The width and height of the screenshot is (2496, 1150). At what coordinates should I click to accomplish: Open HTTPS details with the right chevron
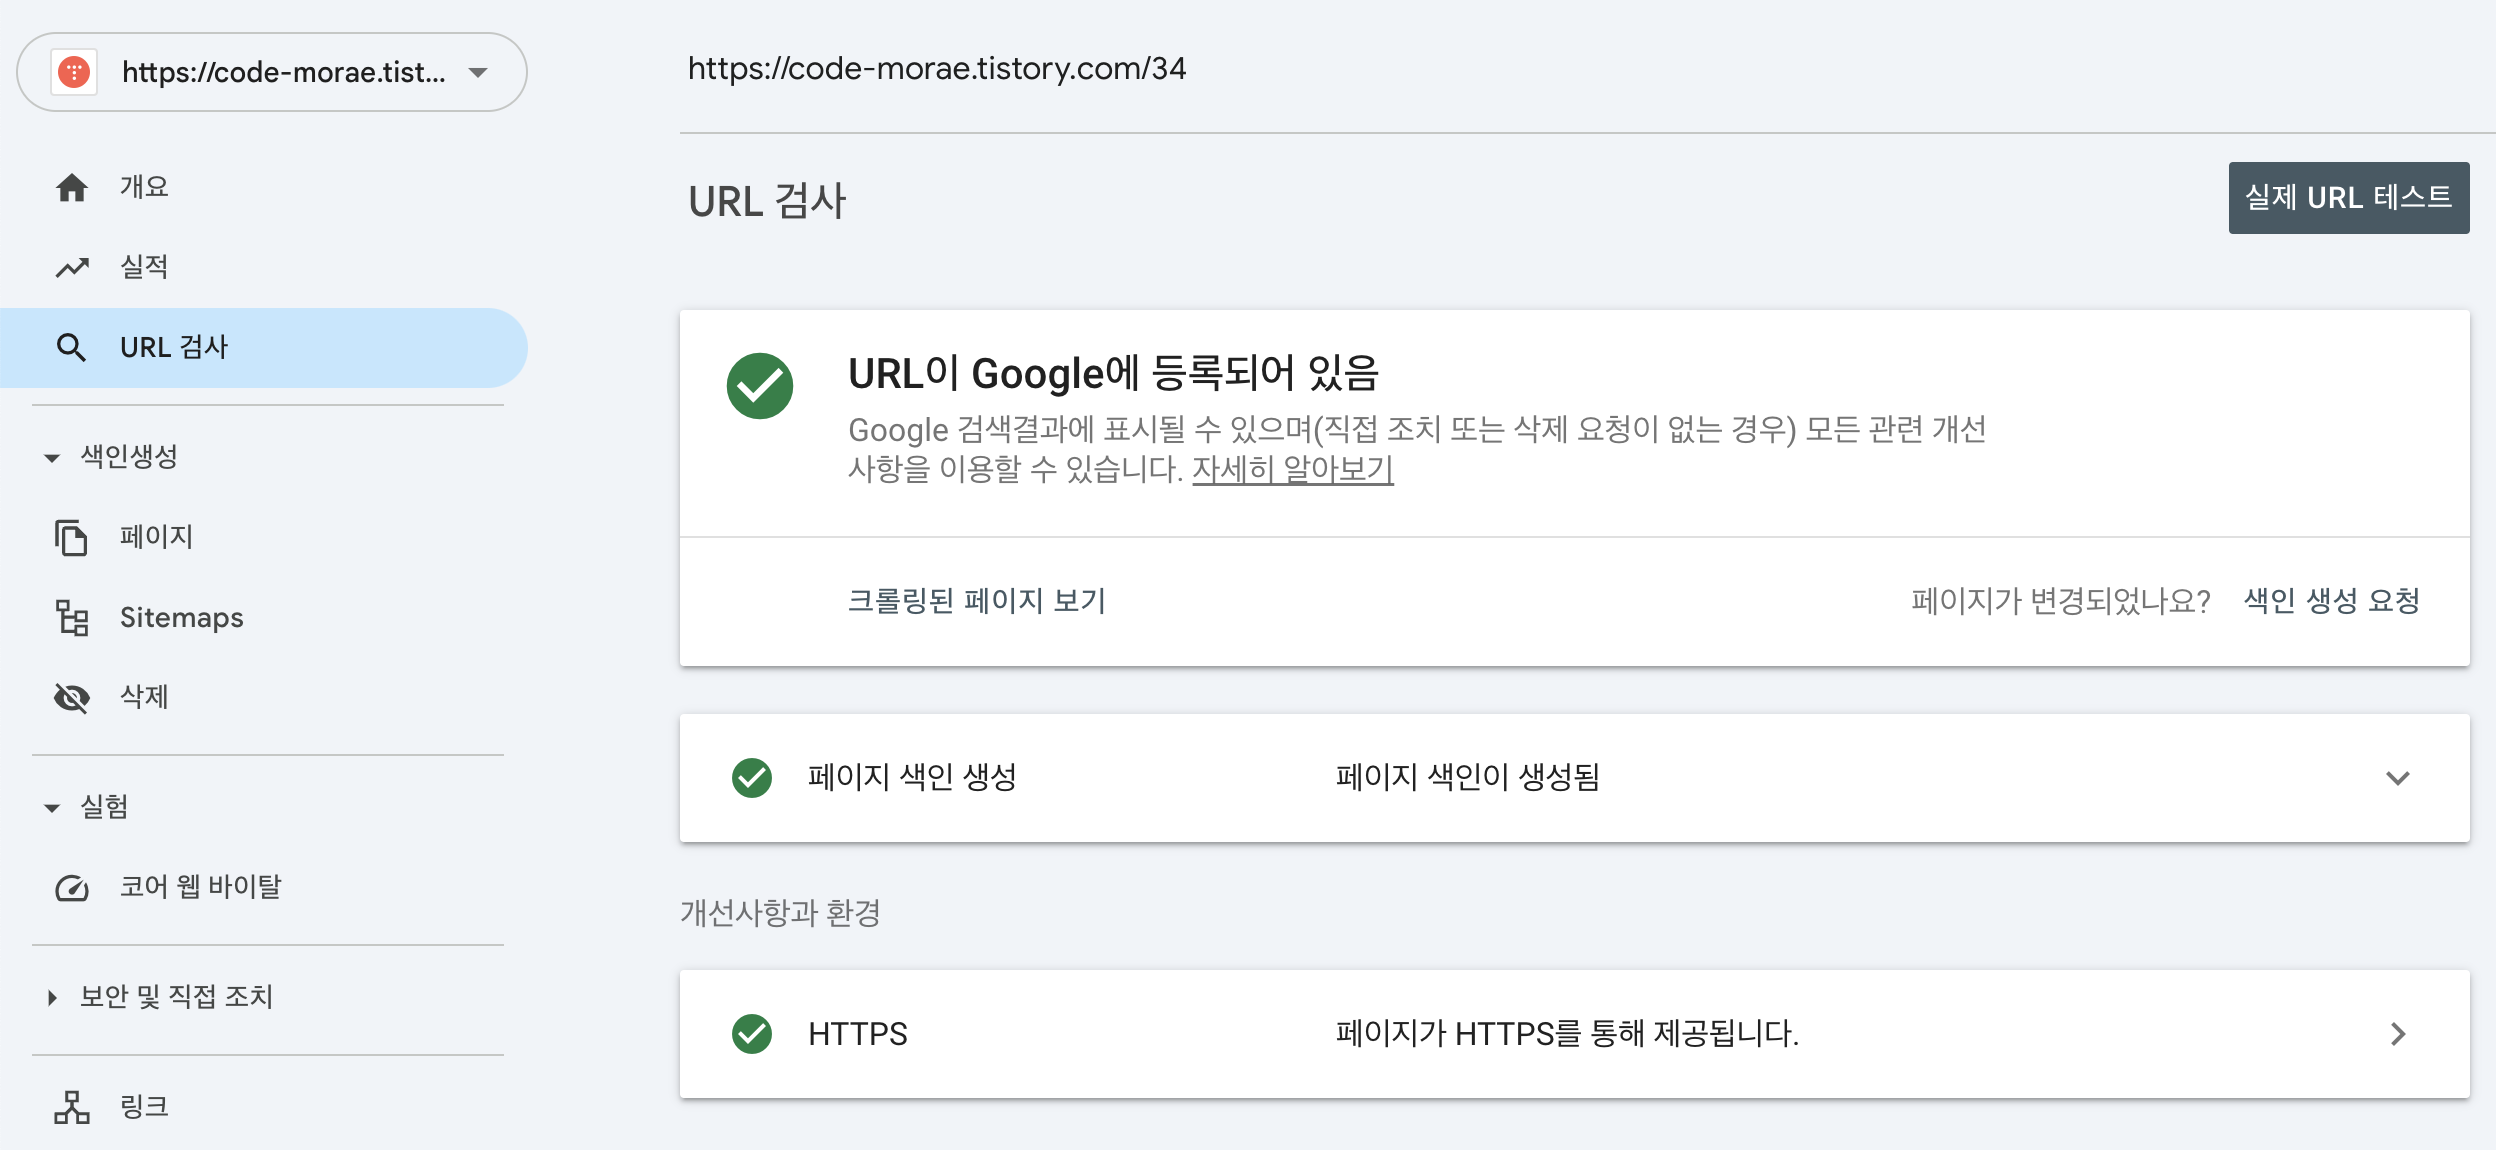pyautogui.click(x=2397, y=1034)
